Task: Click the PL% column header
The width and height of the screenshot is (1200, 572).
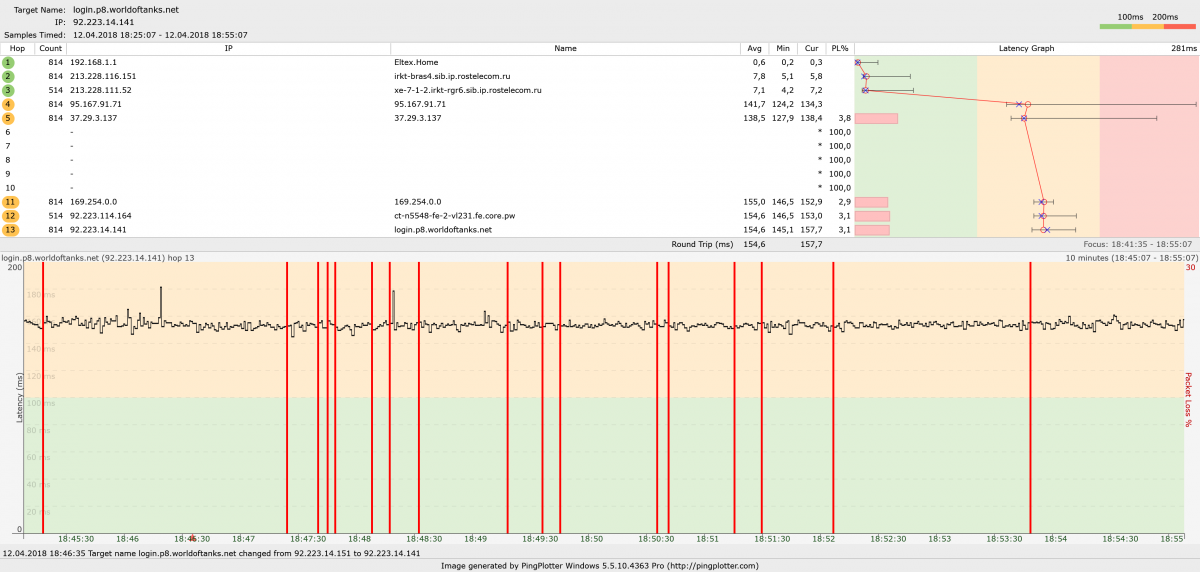Action: coord(840,48)
